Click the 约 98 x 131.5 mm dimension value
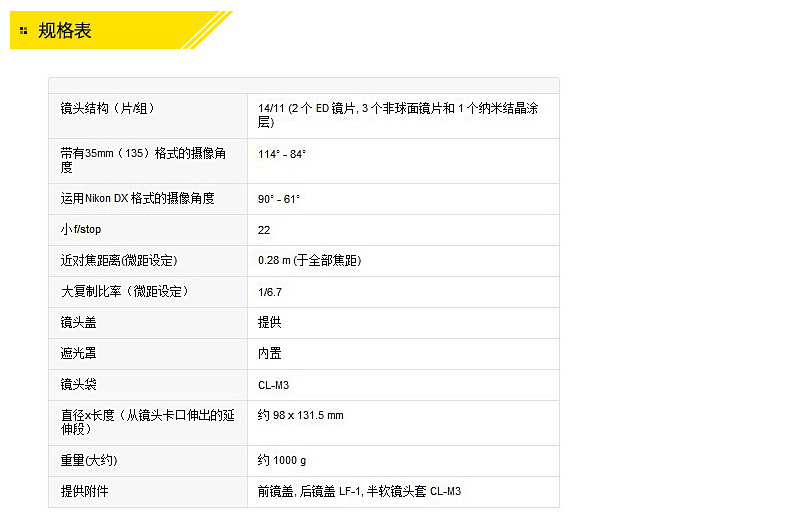This screenshot has height=520, width=791. pos(300,415)
